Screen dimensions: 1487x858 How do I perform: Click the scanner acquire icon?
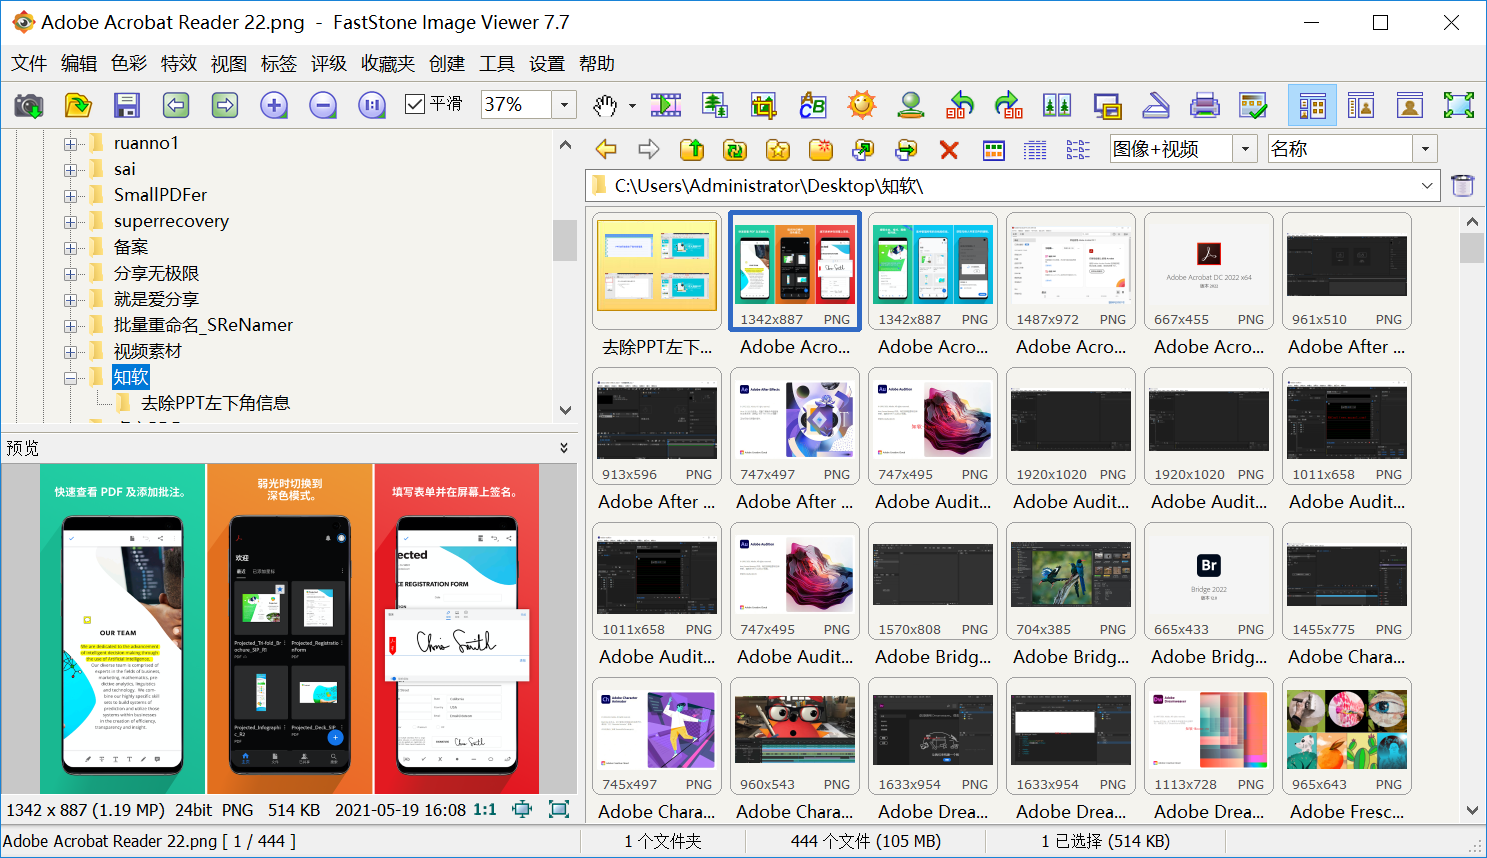coord(1156,105)
